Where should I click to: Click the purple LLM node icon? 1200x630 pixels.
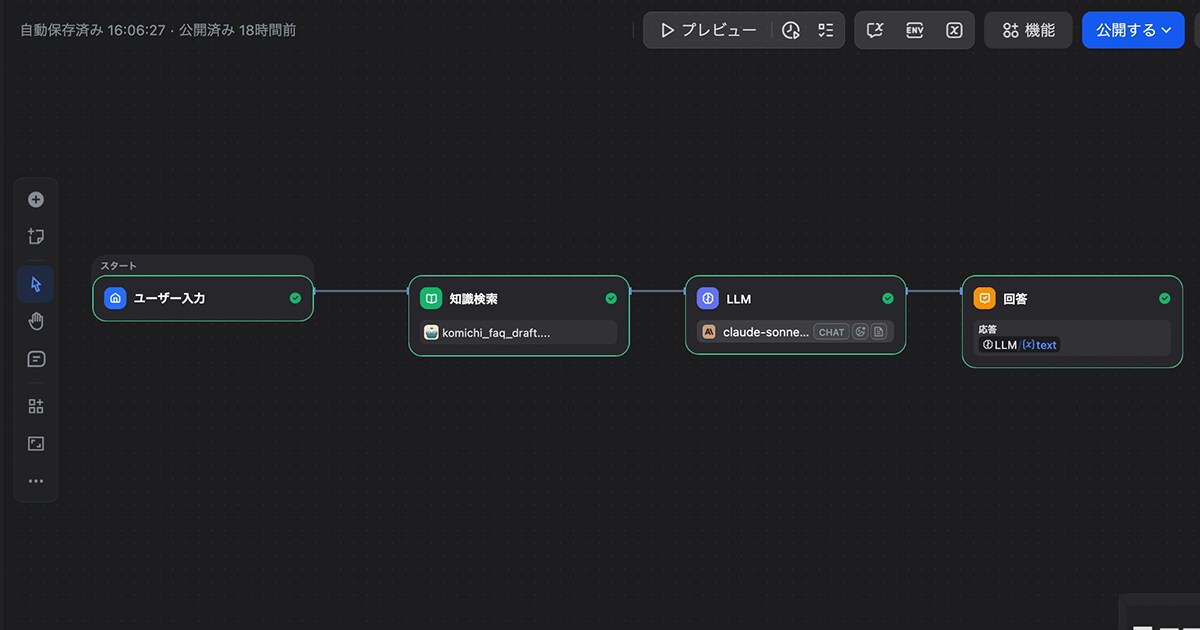pyautogui.click(x=708, y=298)
